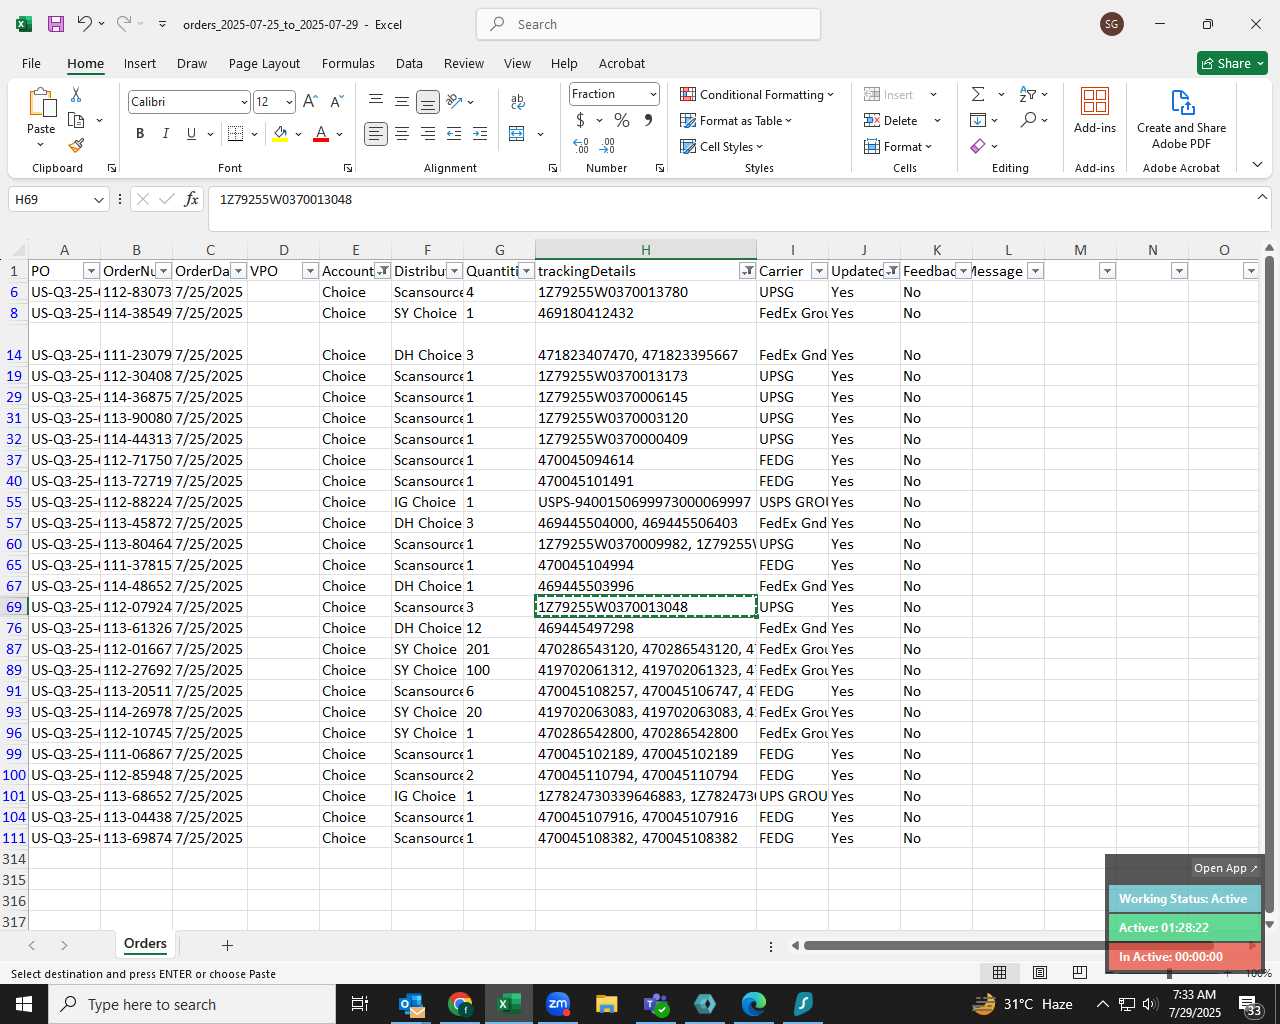
Task: Apply the yellow fill color
Action: [280, 134]
